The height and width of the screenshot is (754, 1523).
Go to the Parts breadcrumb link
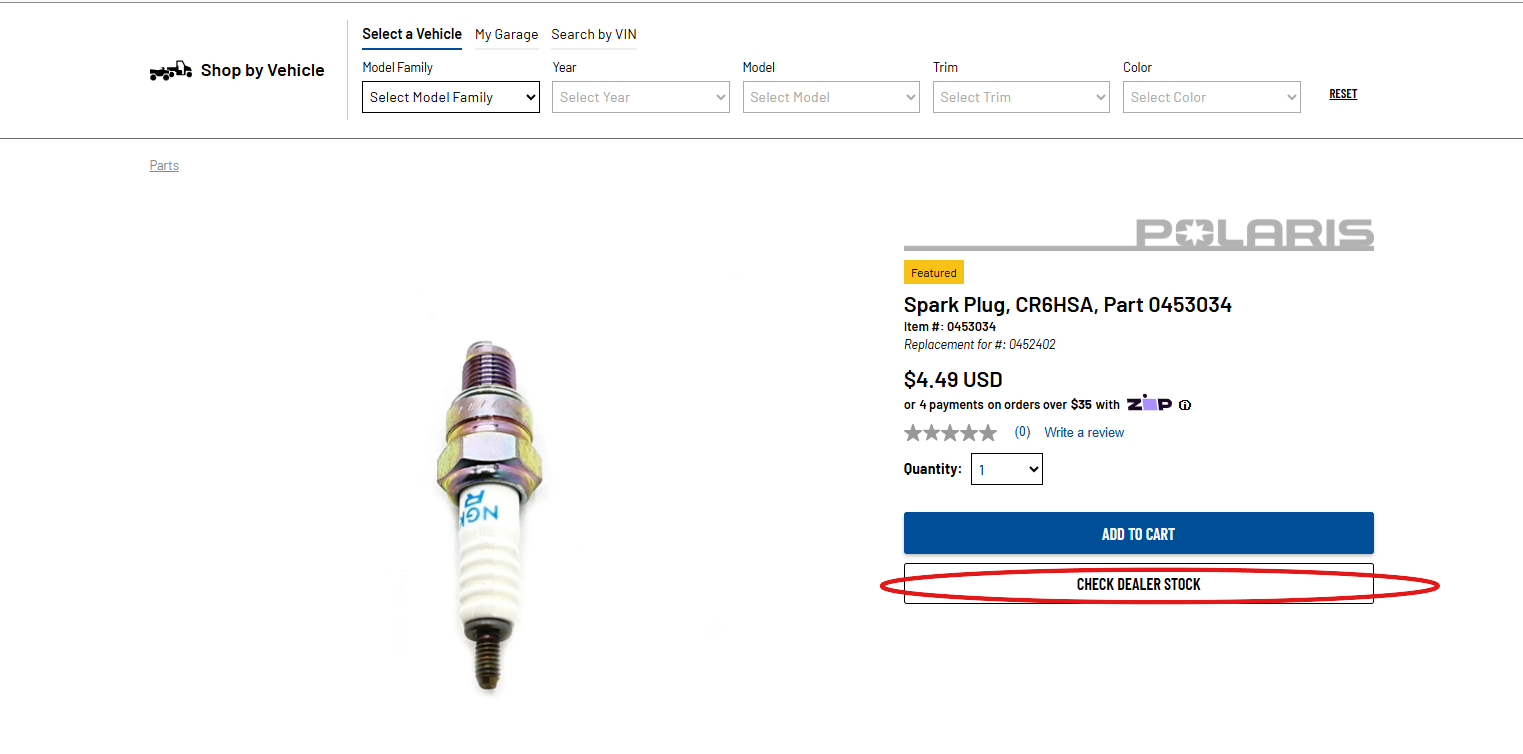164,166
